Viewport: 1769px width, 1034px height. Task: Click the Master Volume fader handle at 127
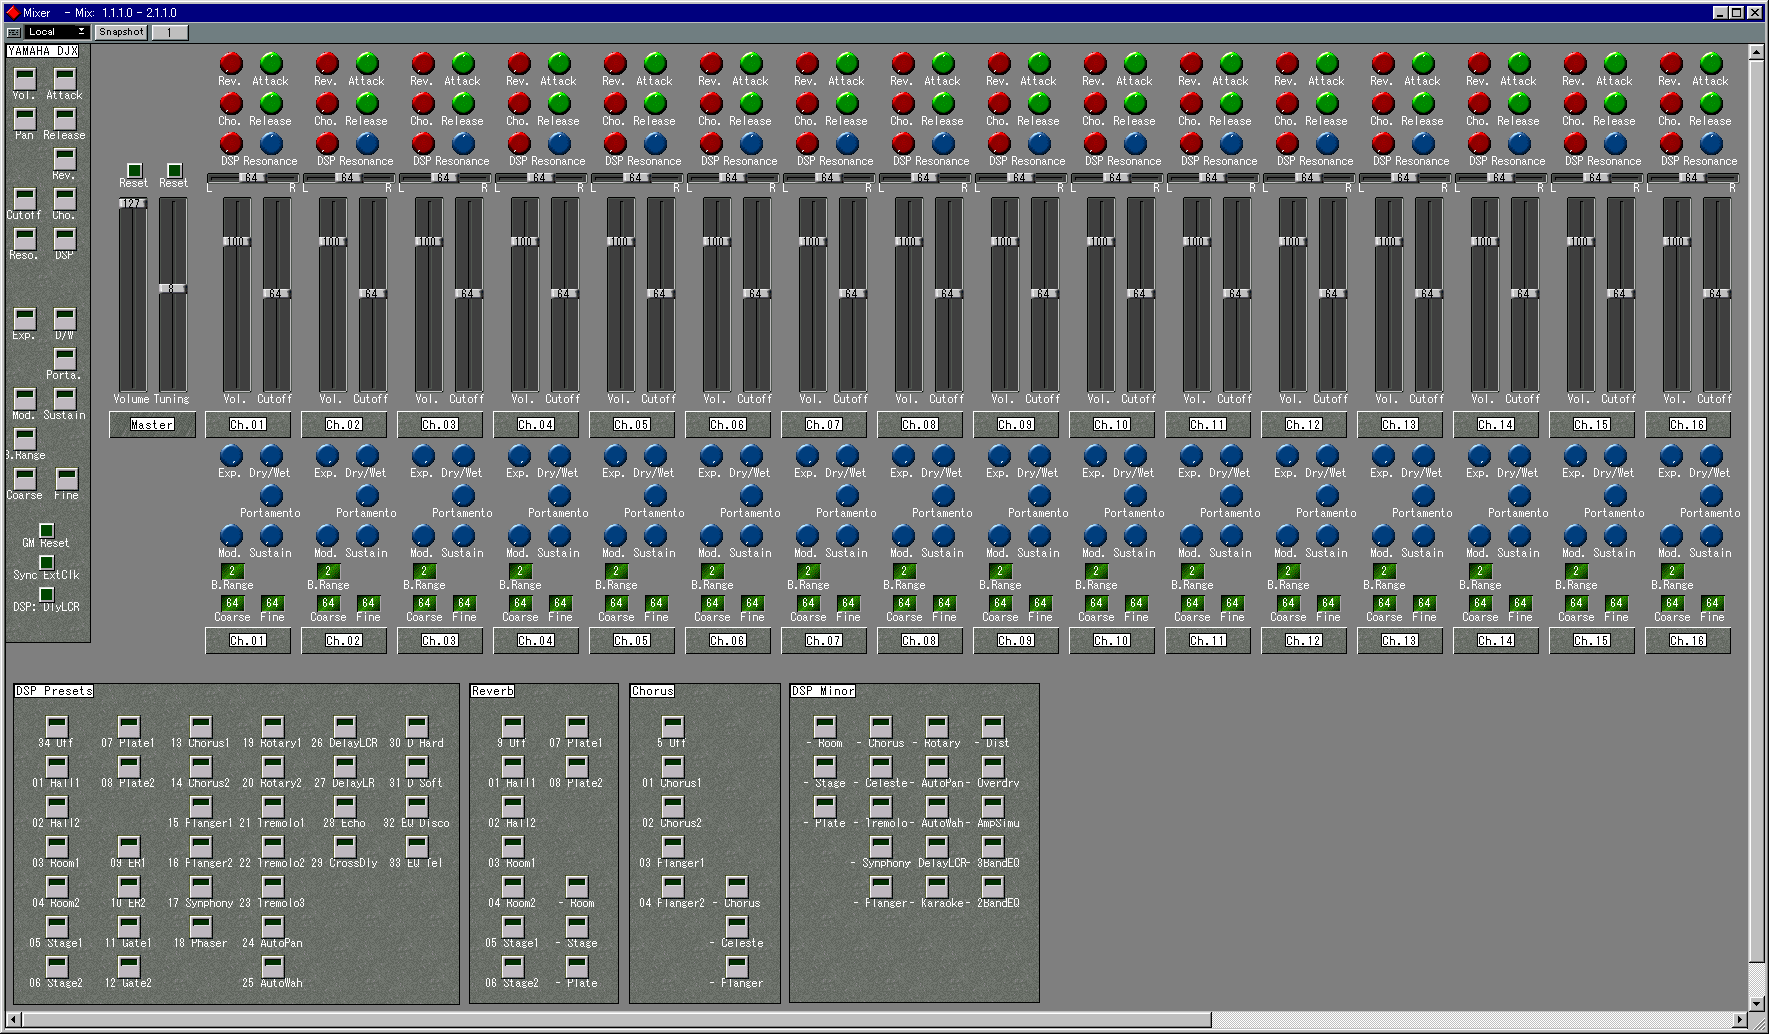pyautogui.click(x=132, y=203)
